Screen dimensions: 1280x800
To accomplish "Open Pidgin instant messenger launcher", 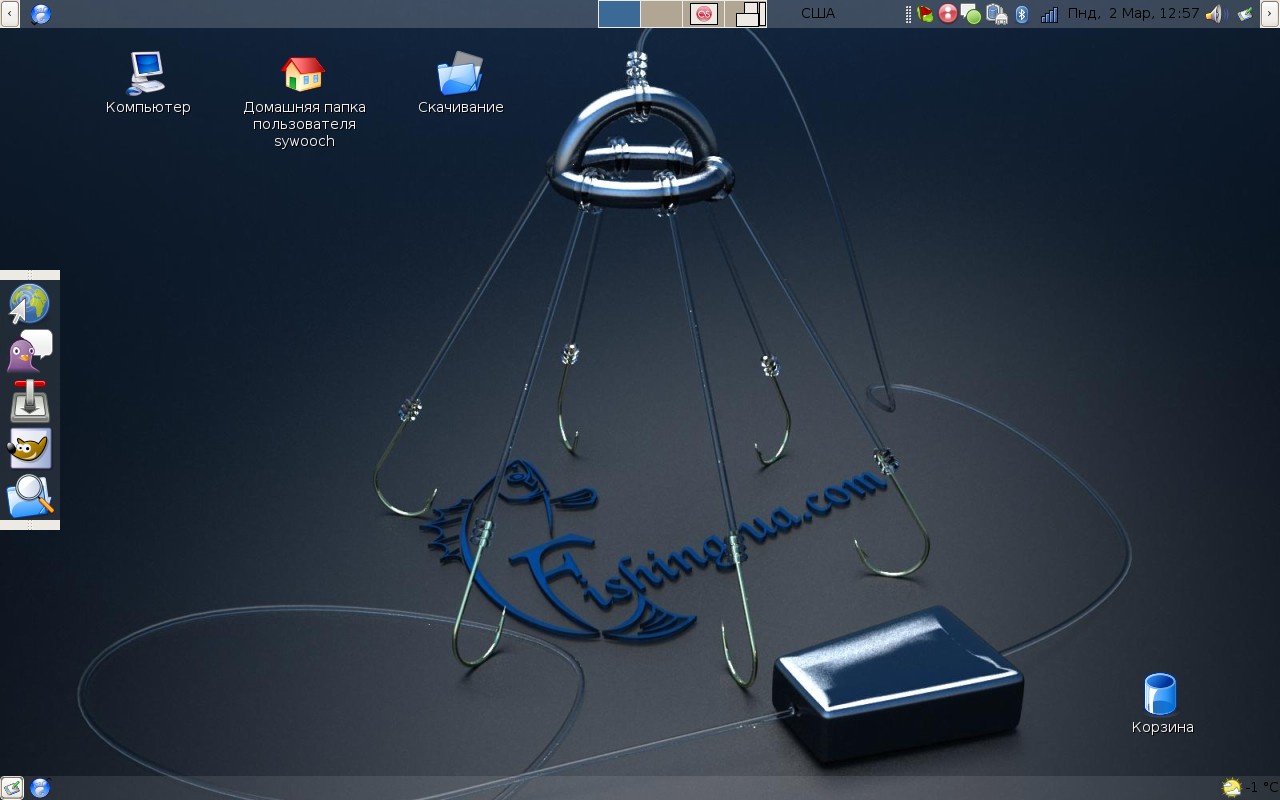I will 29,352.
